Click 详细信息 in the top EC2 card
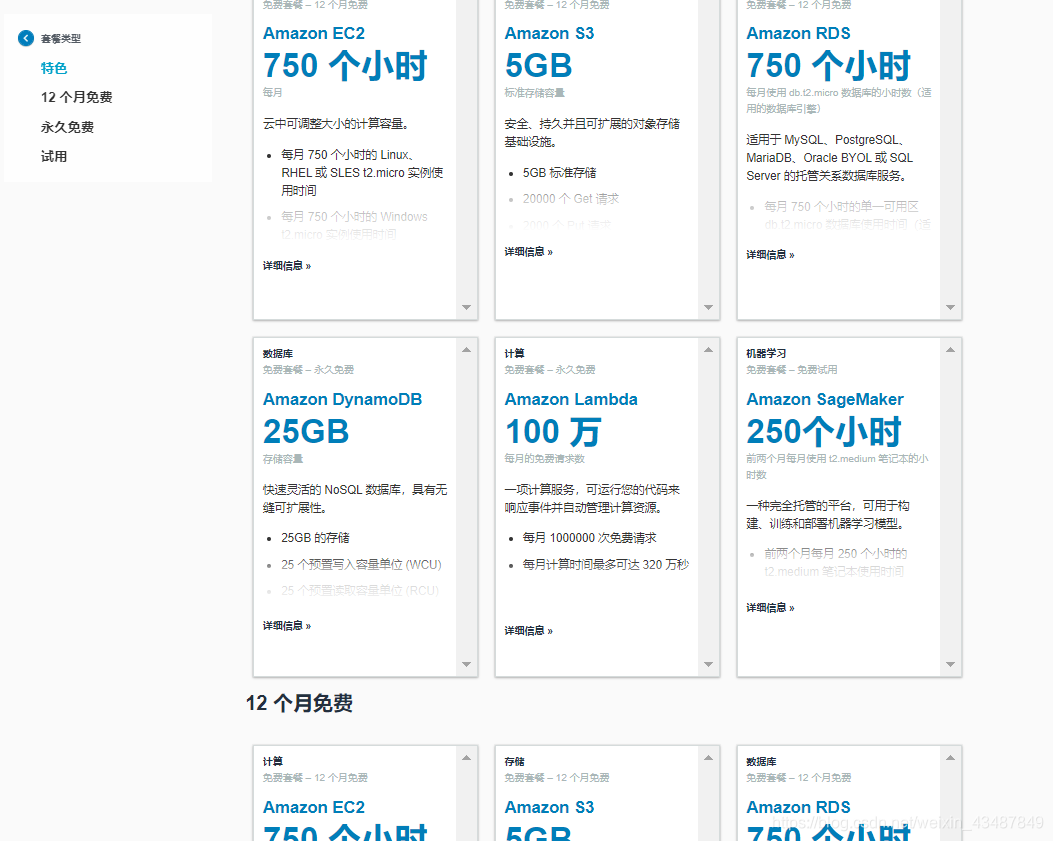This screenshot has width=1053, height=841. point(287,266)
